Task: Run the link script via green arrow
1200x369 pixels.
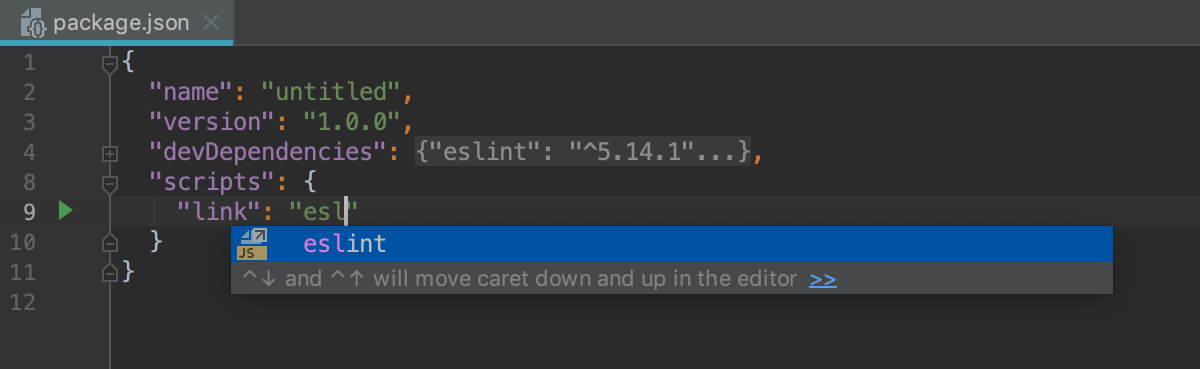Action: click(65, 211)
